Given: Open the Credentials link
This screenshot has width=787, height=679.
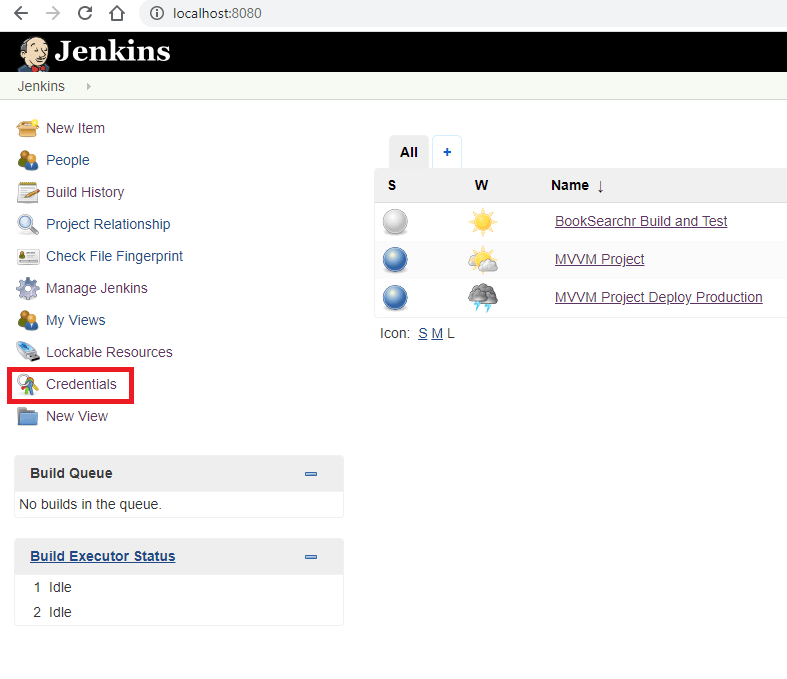Looking at the screenshot, I should [81, 384].
